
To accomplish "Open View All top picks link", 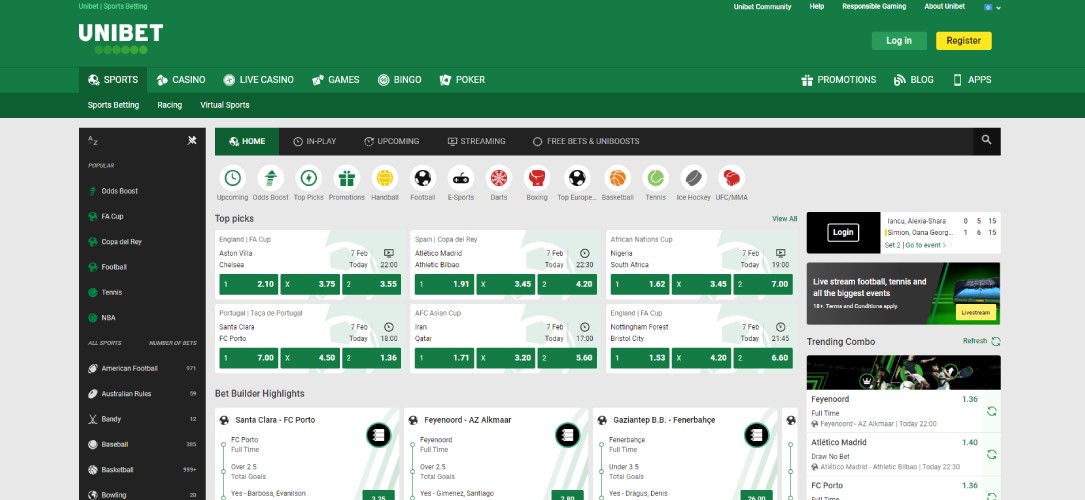I will tap(785, 219).
